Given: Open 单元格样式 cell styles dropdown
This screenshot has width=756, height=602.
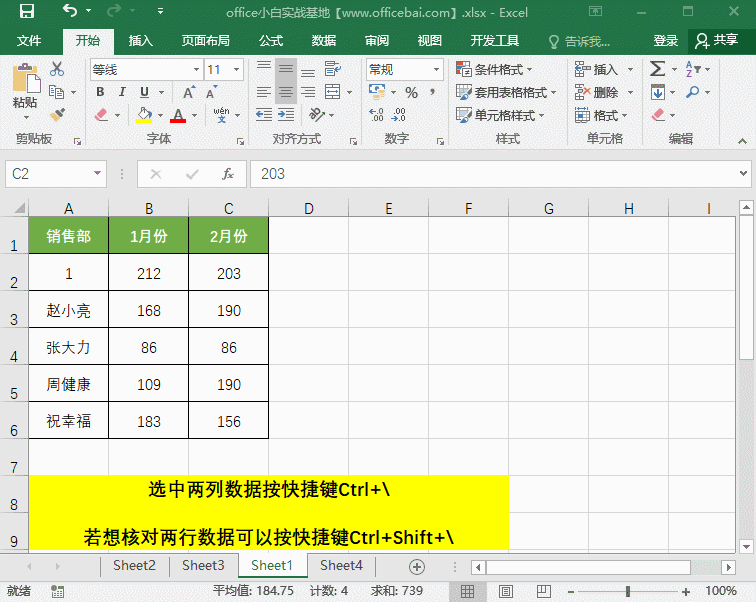Looking at the screenshot, I should (x=500, y=115).
